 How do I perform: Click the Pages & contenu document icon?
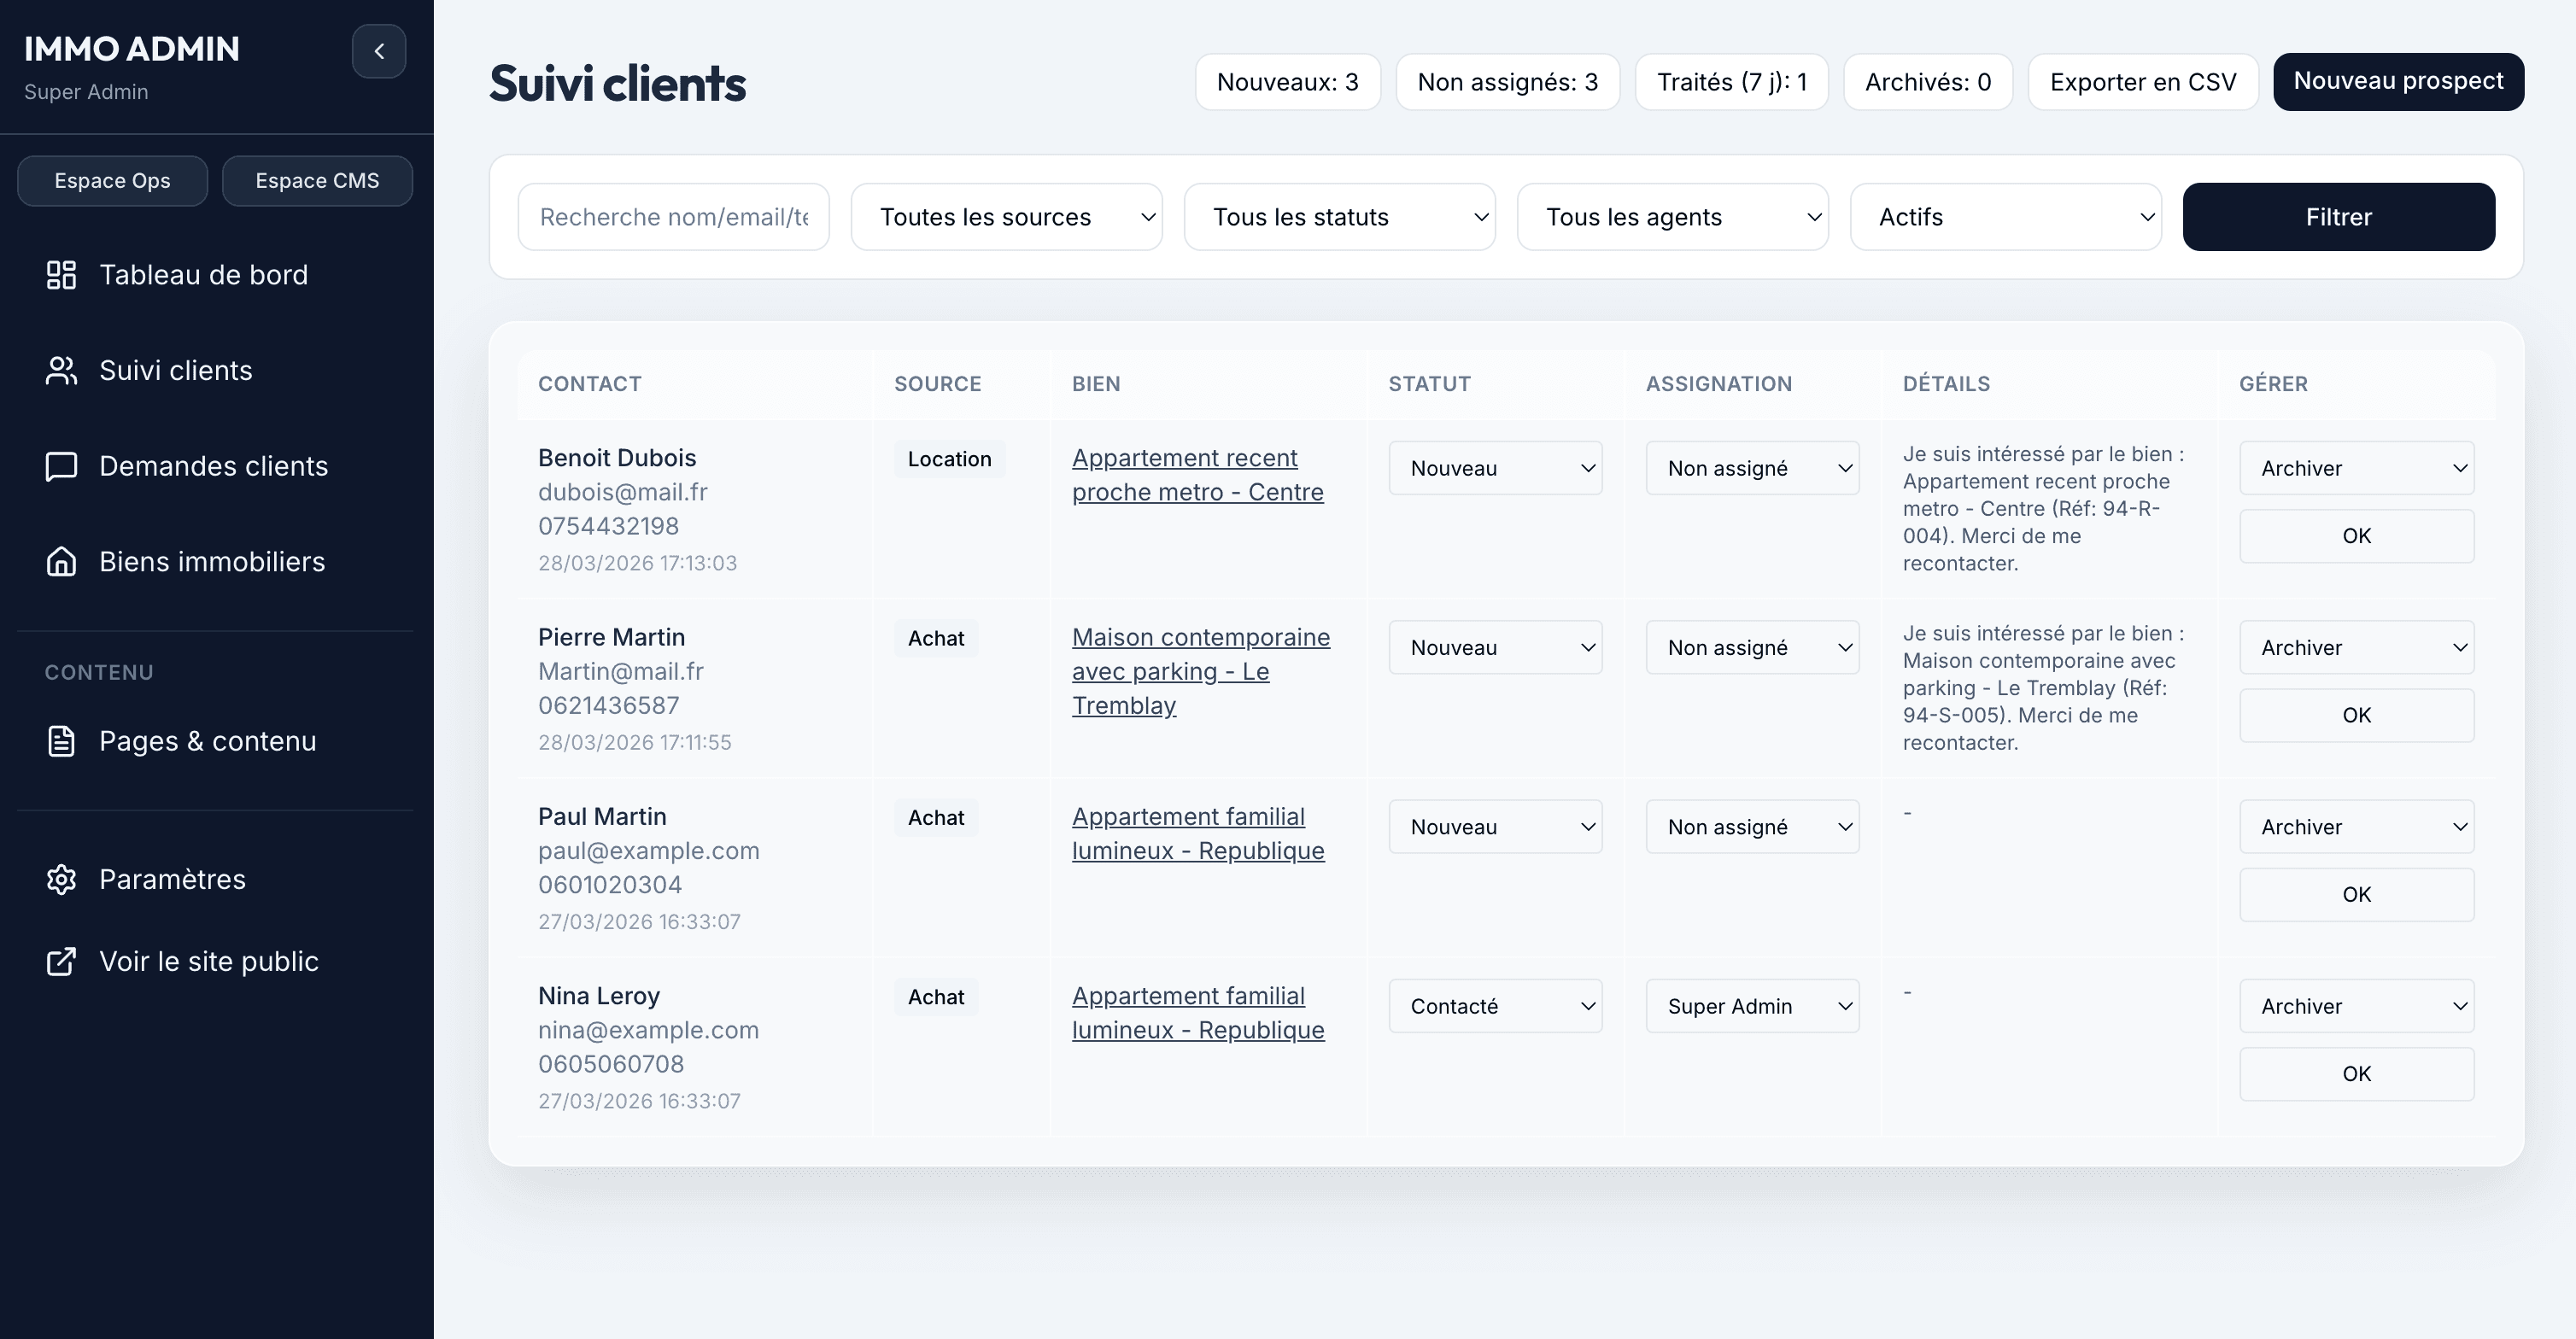click(x=61, y=740)
